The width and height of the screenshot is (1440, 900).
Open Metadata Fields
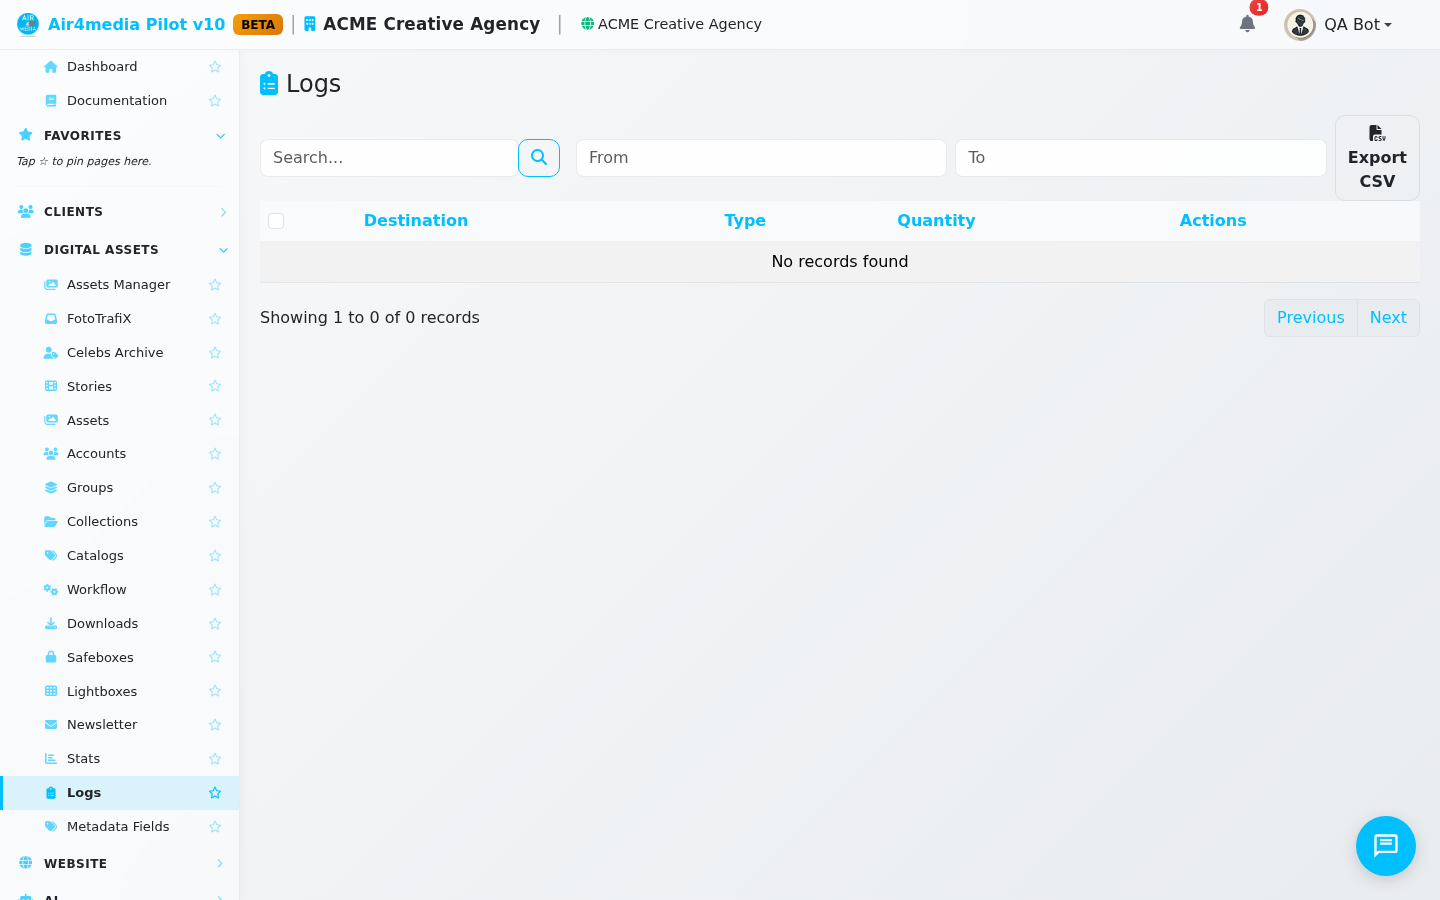click(120, 827)
